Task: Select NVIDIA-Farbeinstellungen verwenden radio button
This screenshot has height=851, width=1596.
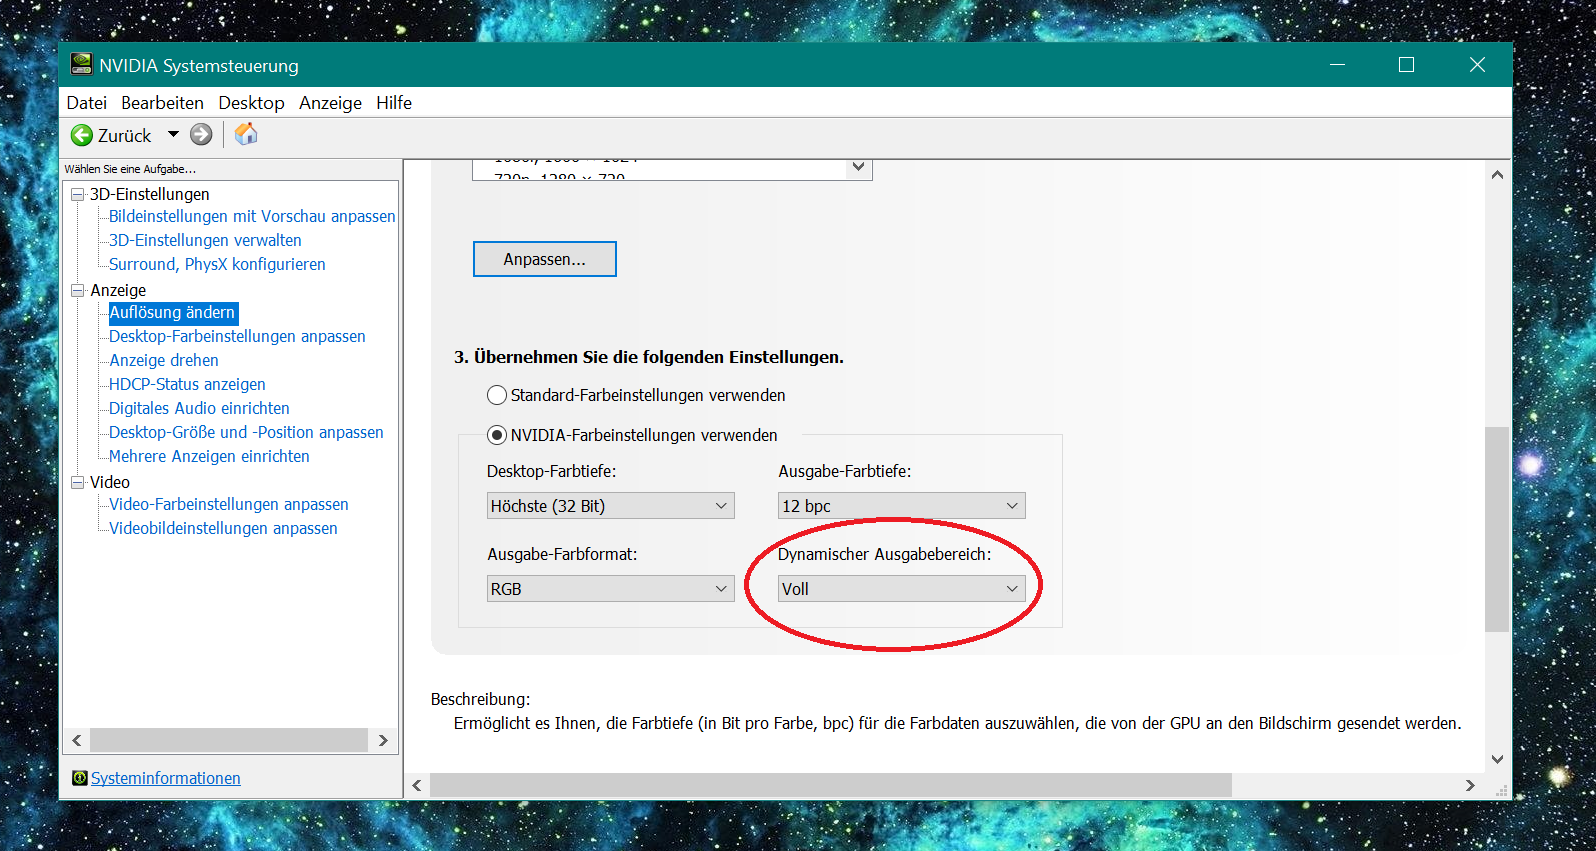Action: 497,435
